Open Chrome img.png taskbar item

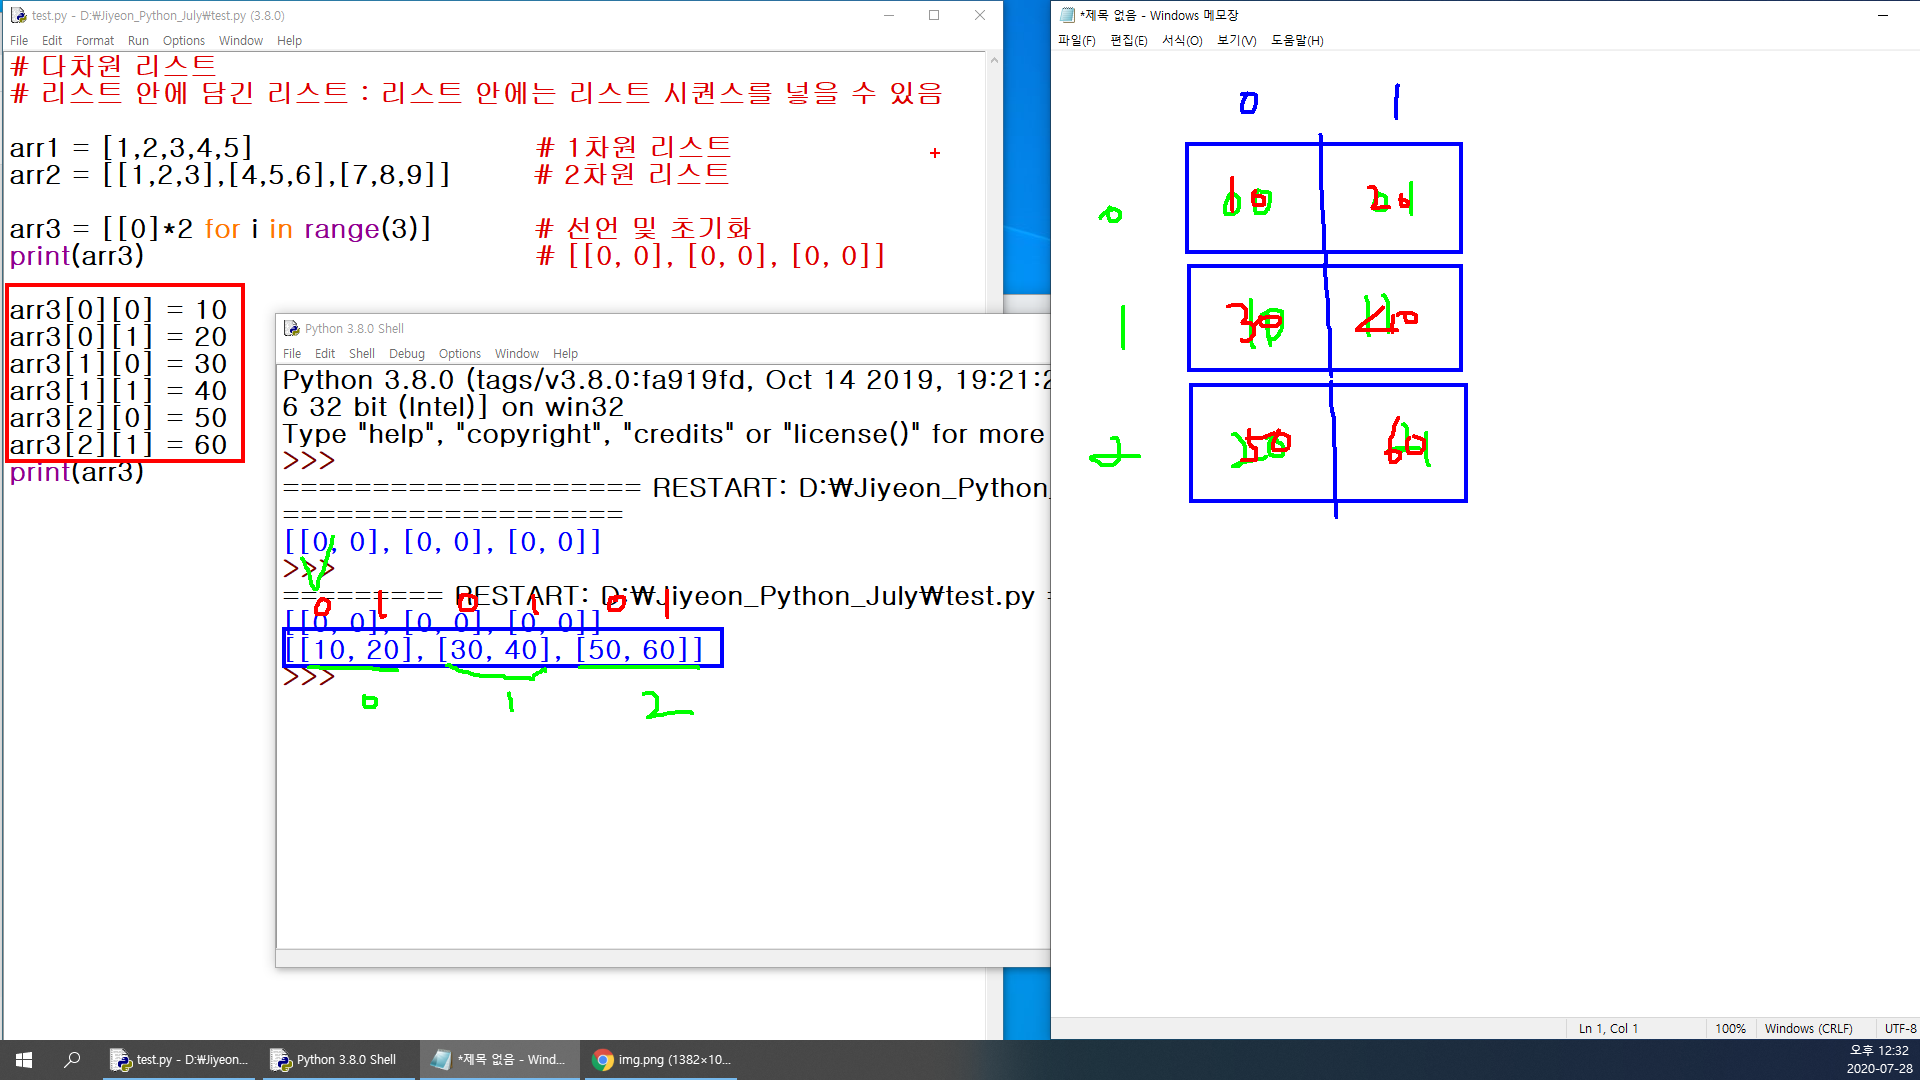click(661, 1060)
